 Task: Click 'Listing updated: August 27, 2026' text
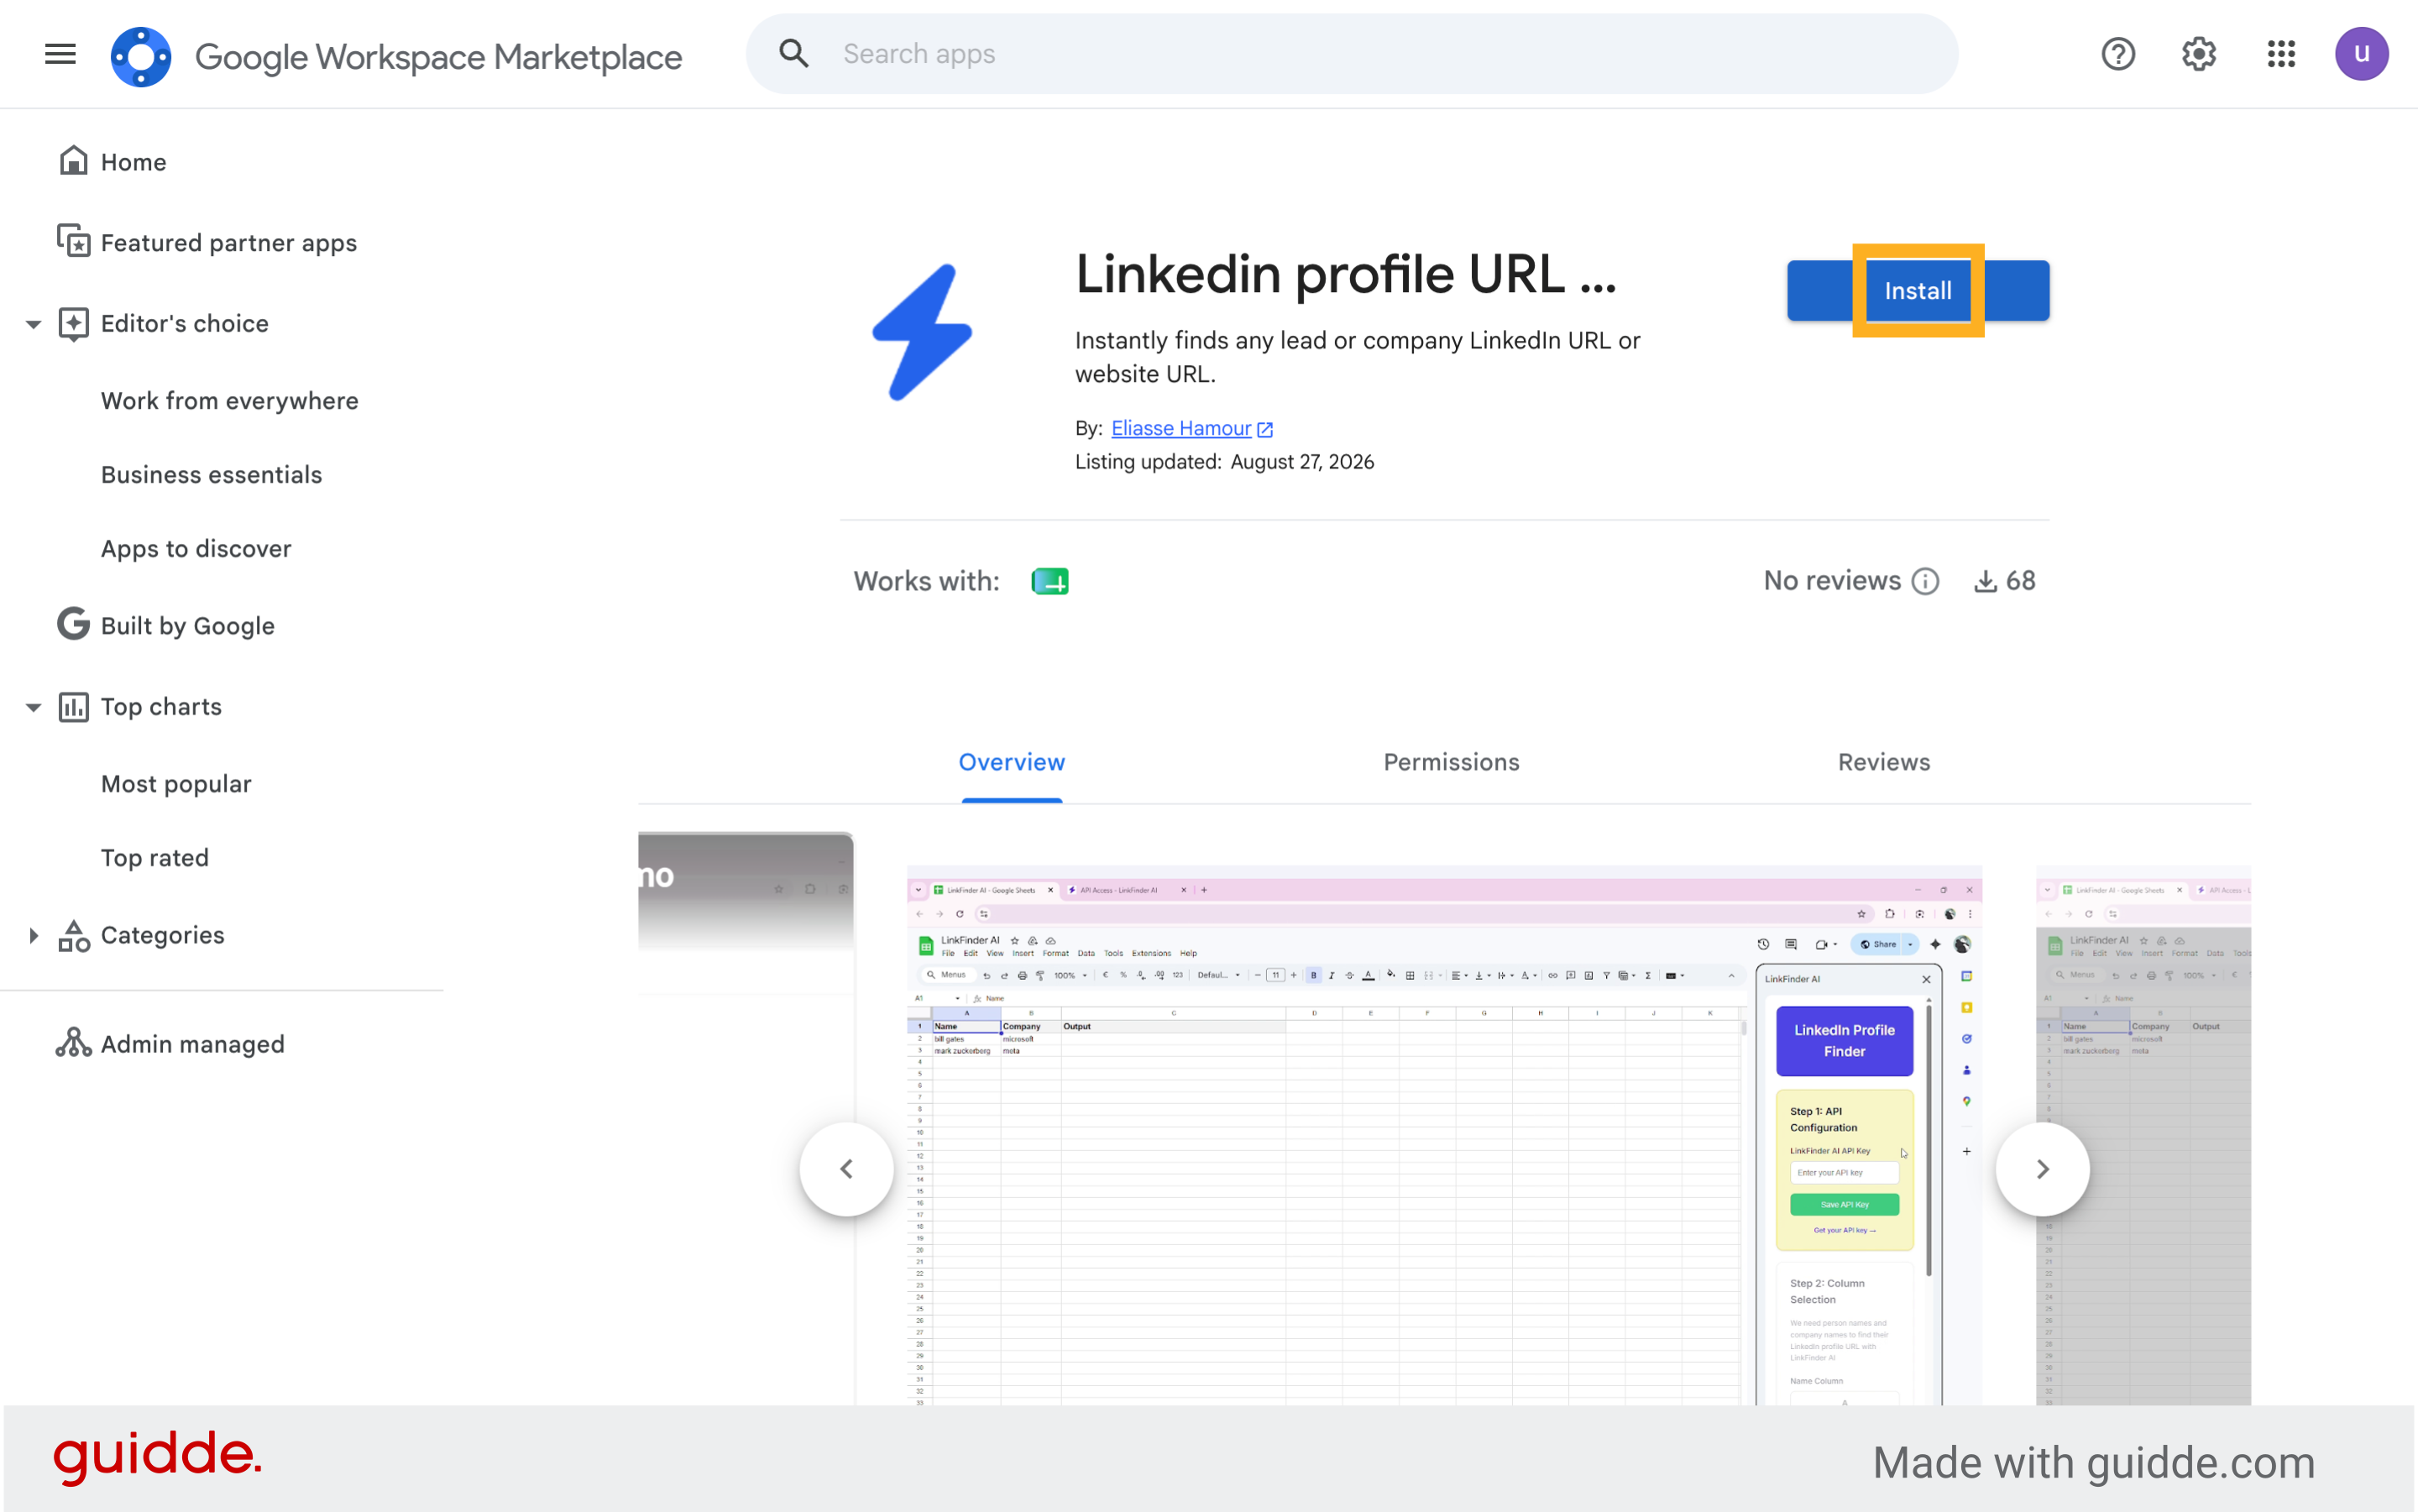coord(1224,462)
